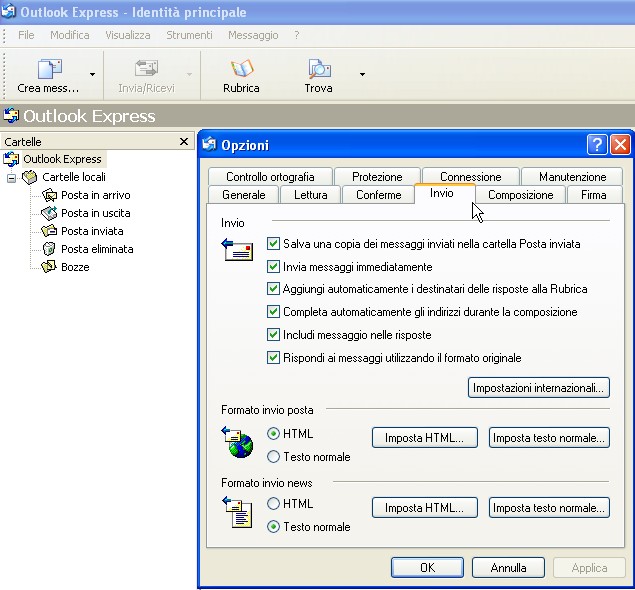Open the Visualizza menu
Image resolution: width=635 pixels, height=590 pixels.
coord(128,35)
